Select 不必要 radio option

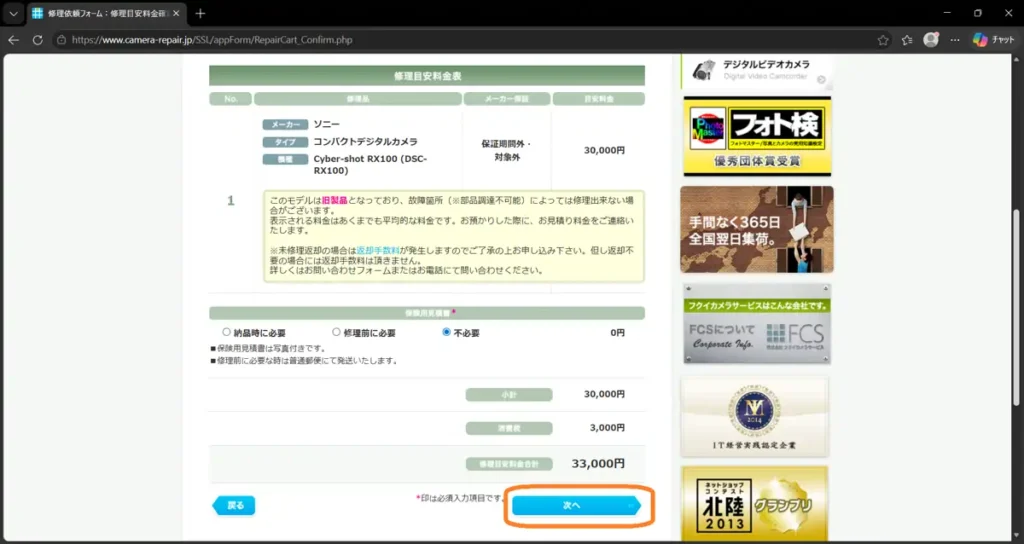tap(447, 332)
